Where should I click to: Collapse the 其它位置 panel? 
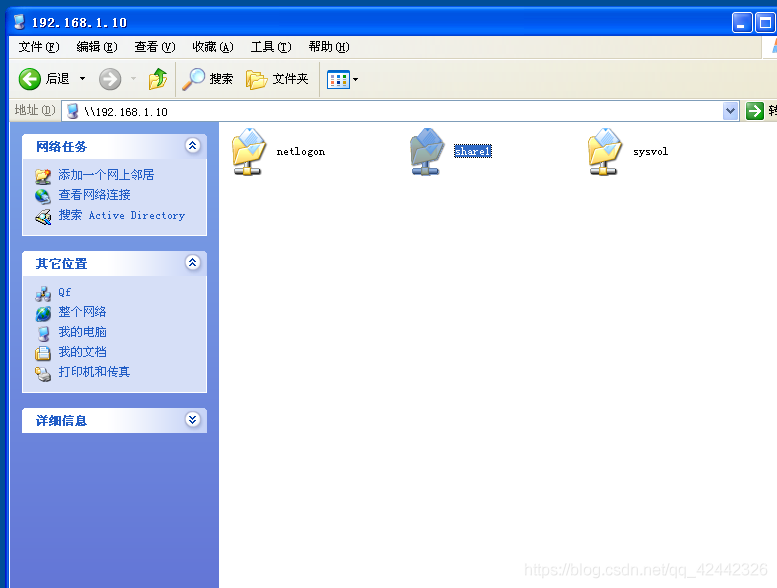click(x=192, y=263)
